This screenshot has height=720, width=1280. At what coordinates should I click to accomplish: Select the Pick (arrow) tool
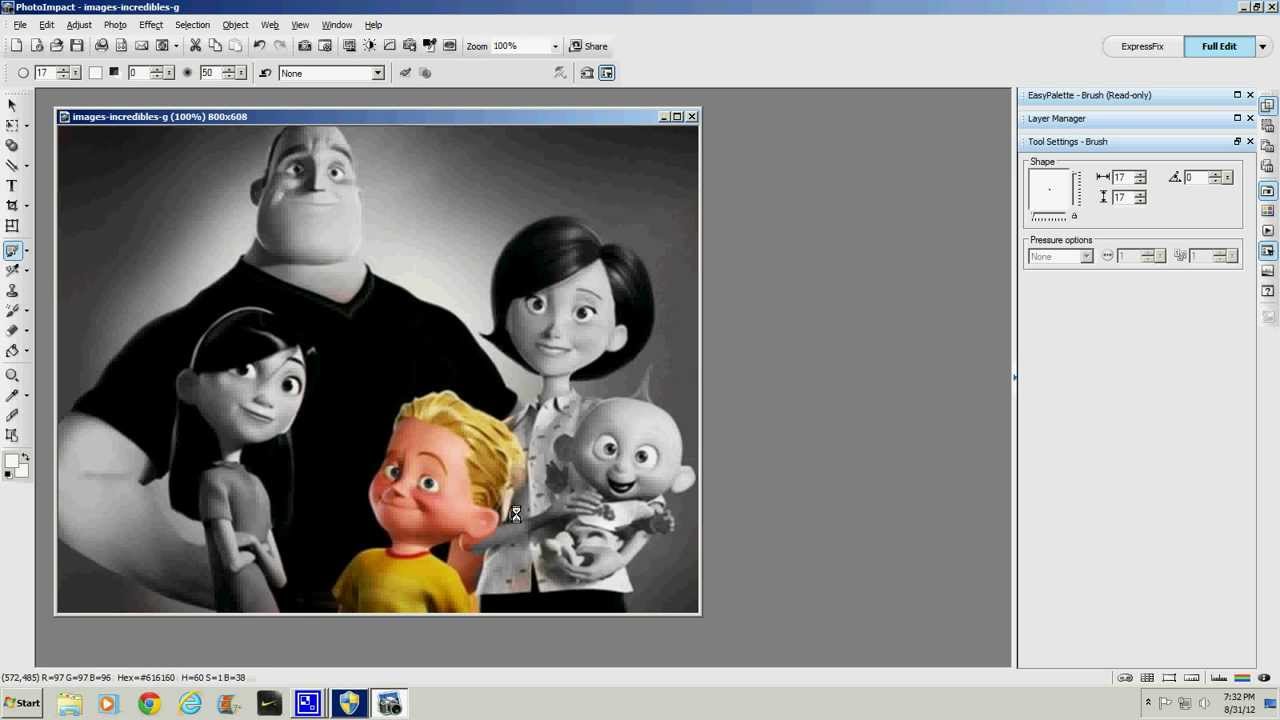click(12, 105)
